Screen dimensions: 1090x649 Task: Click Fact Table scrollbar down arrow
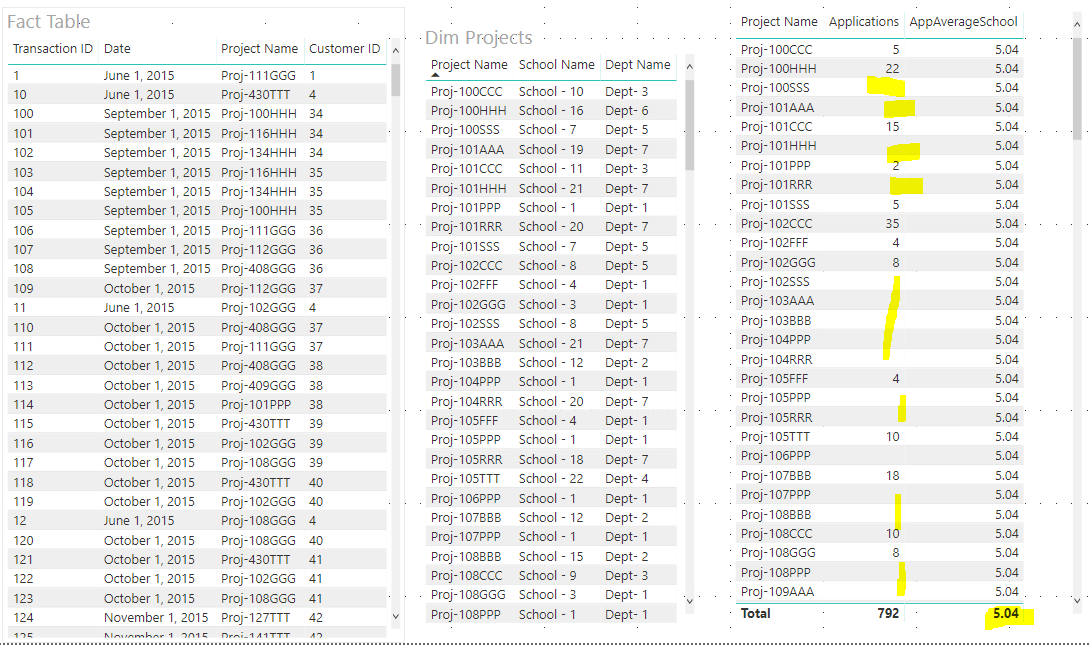coord(396,616)
